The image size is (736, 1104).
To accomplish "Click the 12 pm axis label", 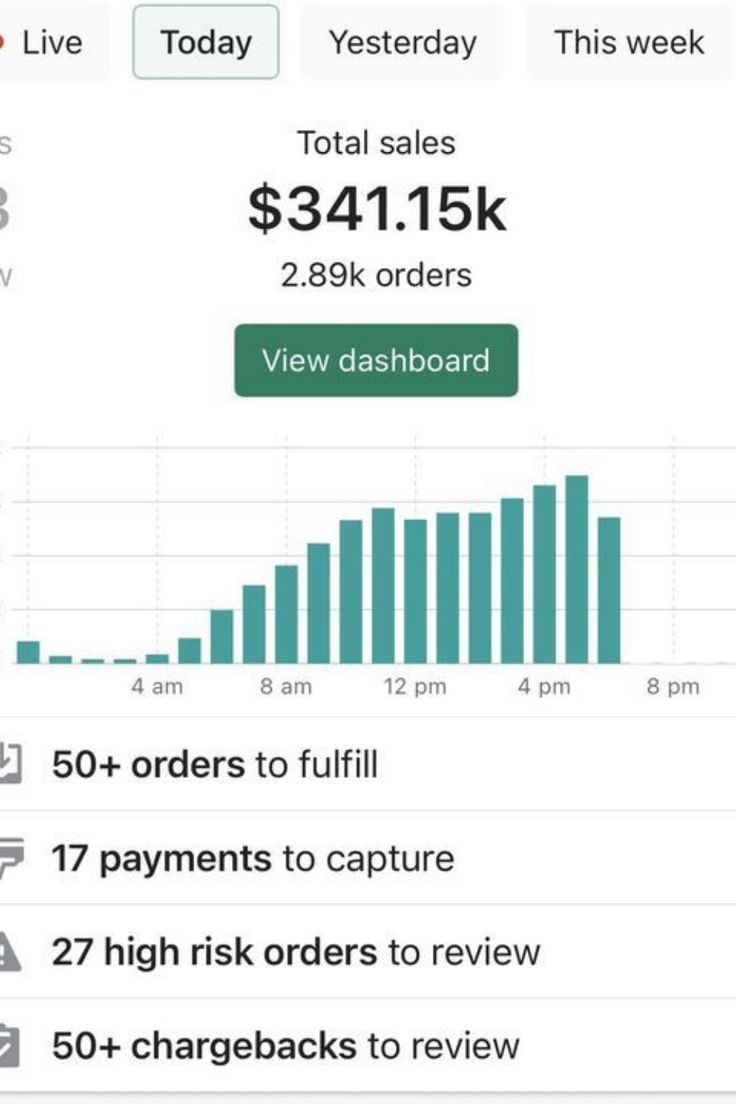I will pyautogui.click(x=415, y=686).
